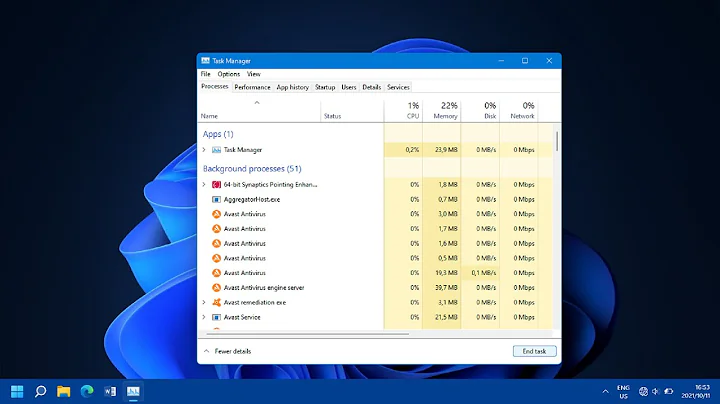720x404 pixels.
Task: Click the AggregatorHost.exe process icon
Action: [216, 199]
